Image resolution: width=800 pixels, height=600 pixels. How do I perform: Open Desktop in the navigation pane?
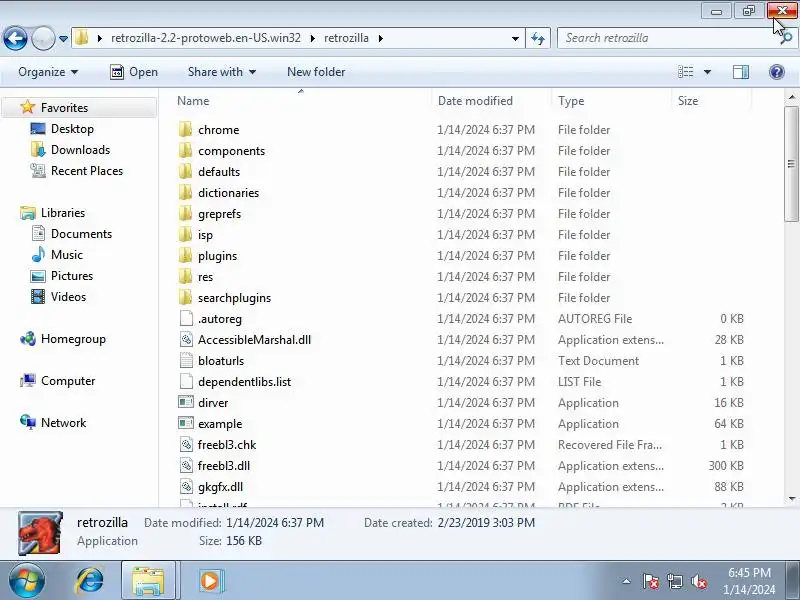tap(72, 129)
